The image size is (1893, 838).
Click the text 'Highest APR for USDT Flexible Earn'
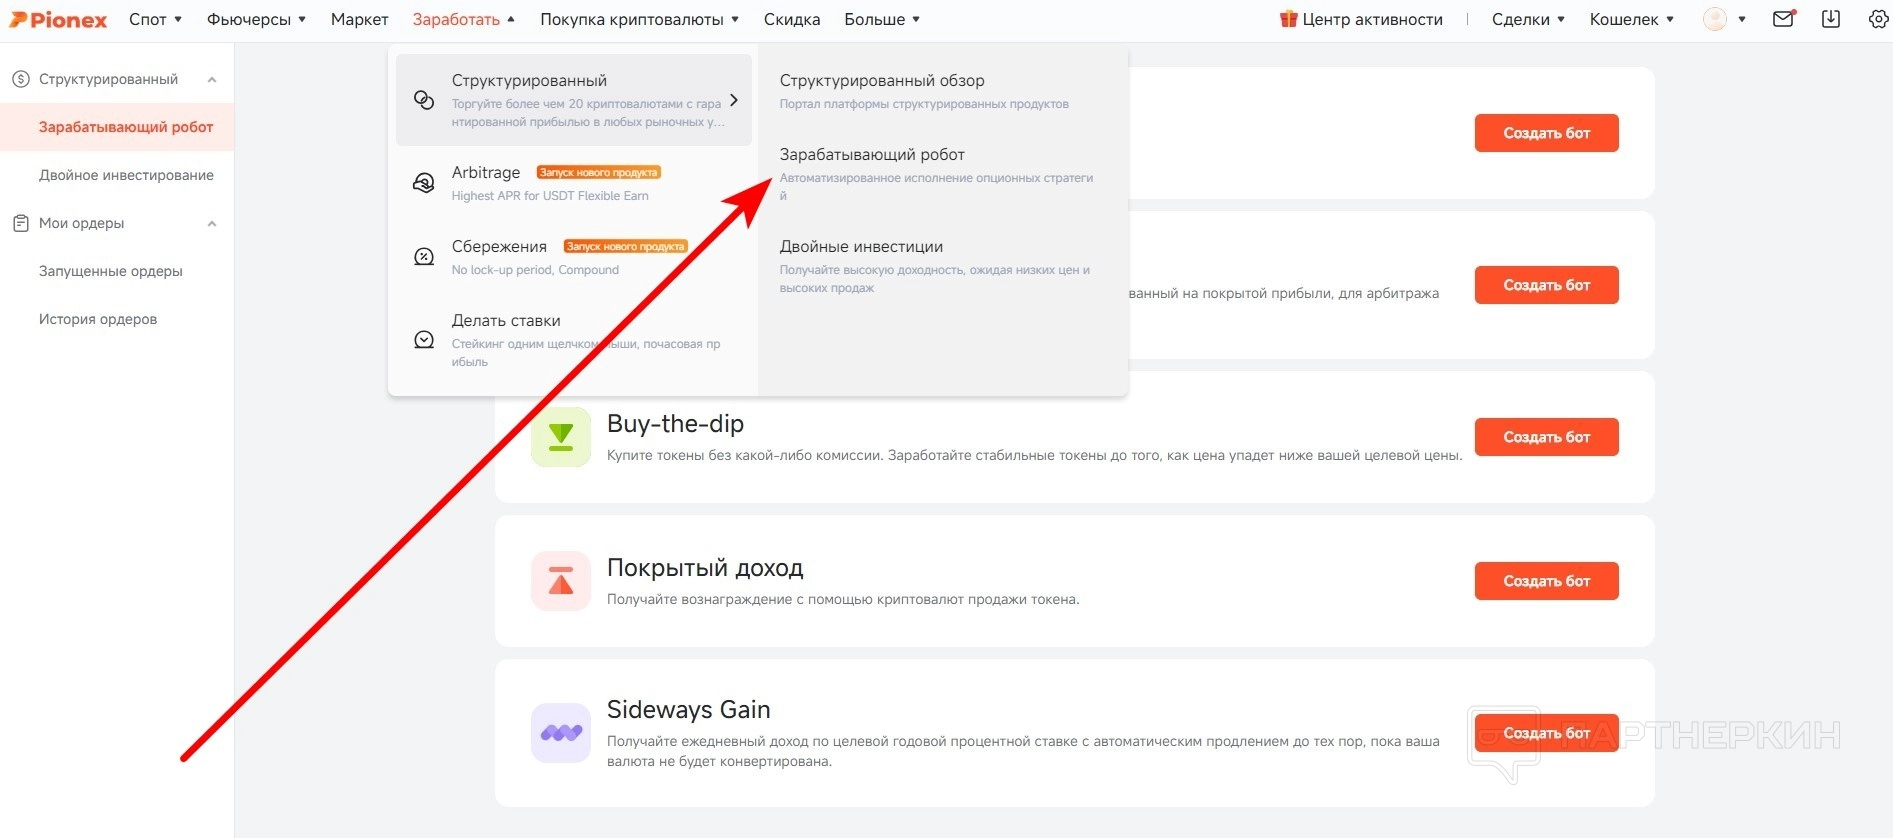point(550,196)
